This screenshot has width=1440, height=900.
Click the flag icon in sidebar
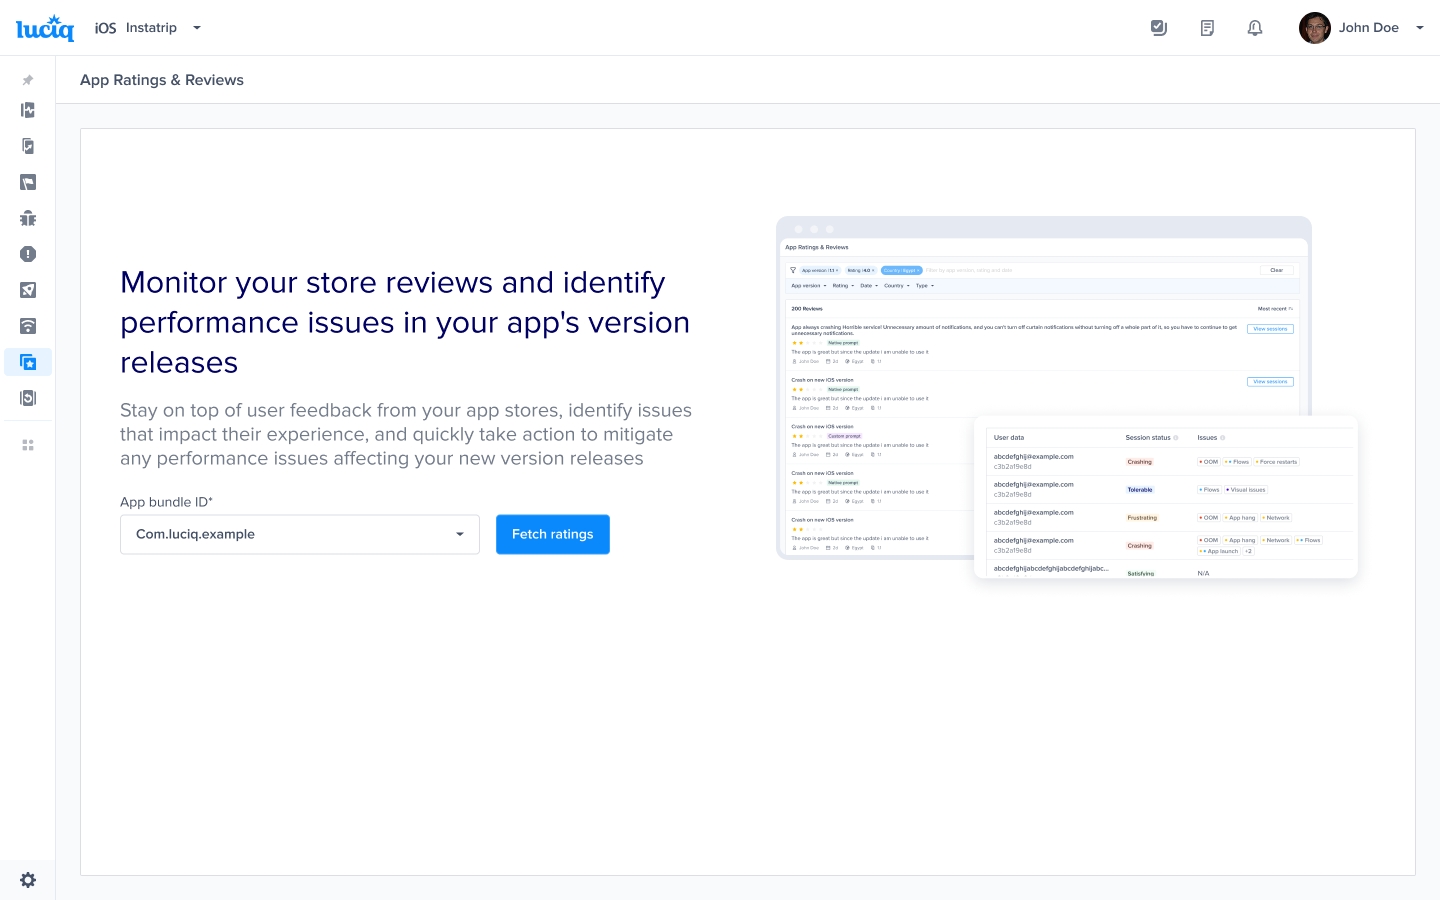tap(28, 182)
